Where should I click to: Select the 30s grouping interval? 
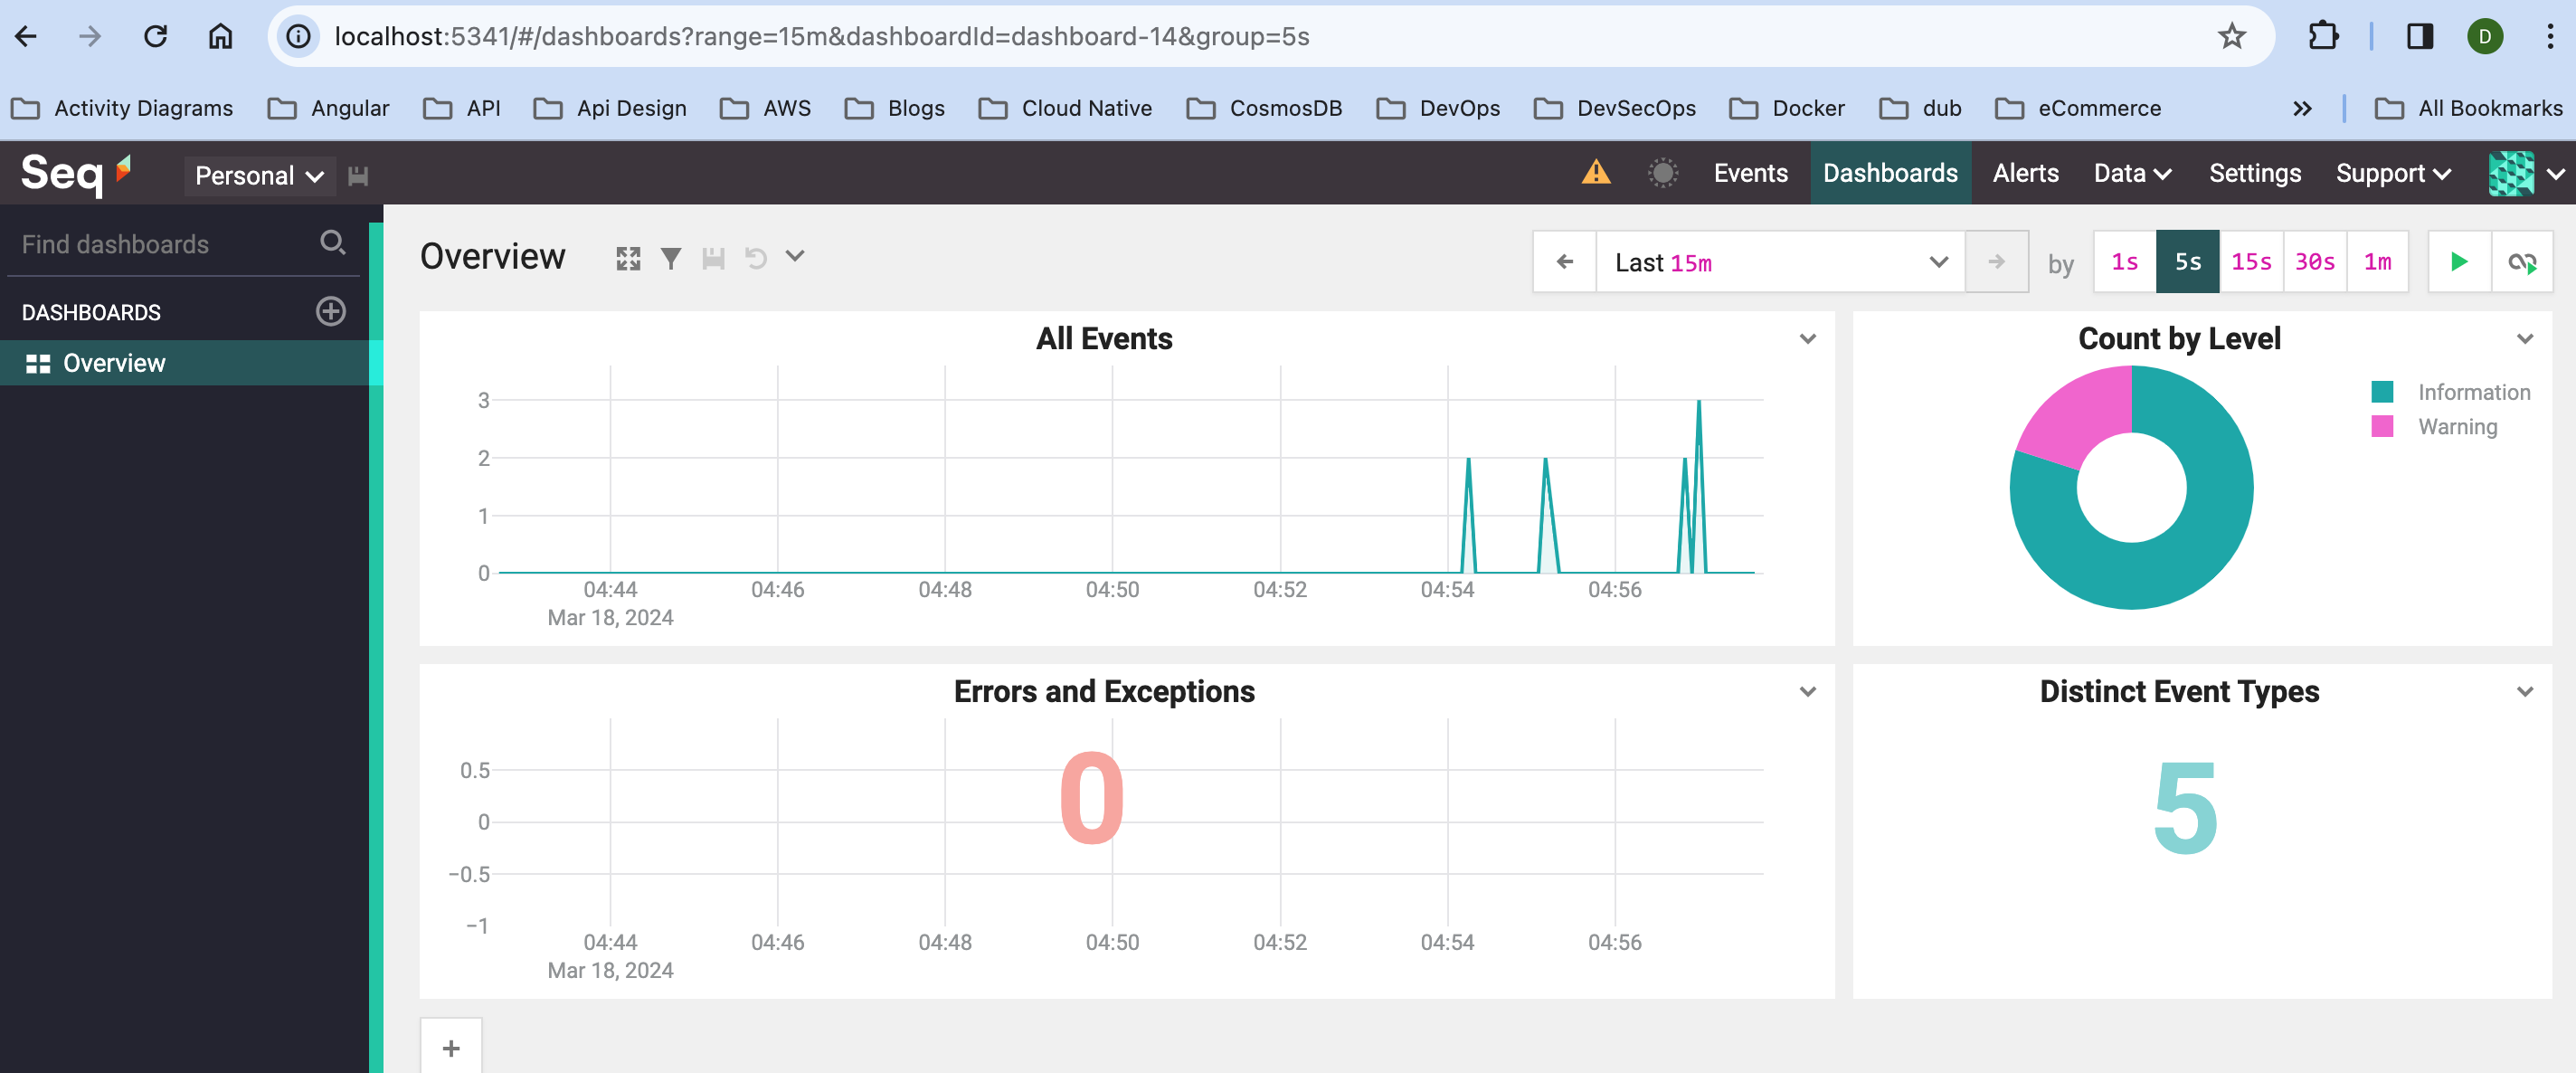(2313, 262)
